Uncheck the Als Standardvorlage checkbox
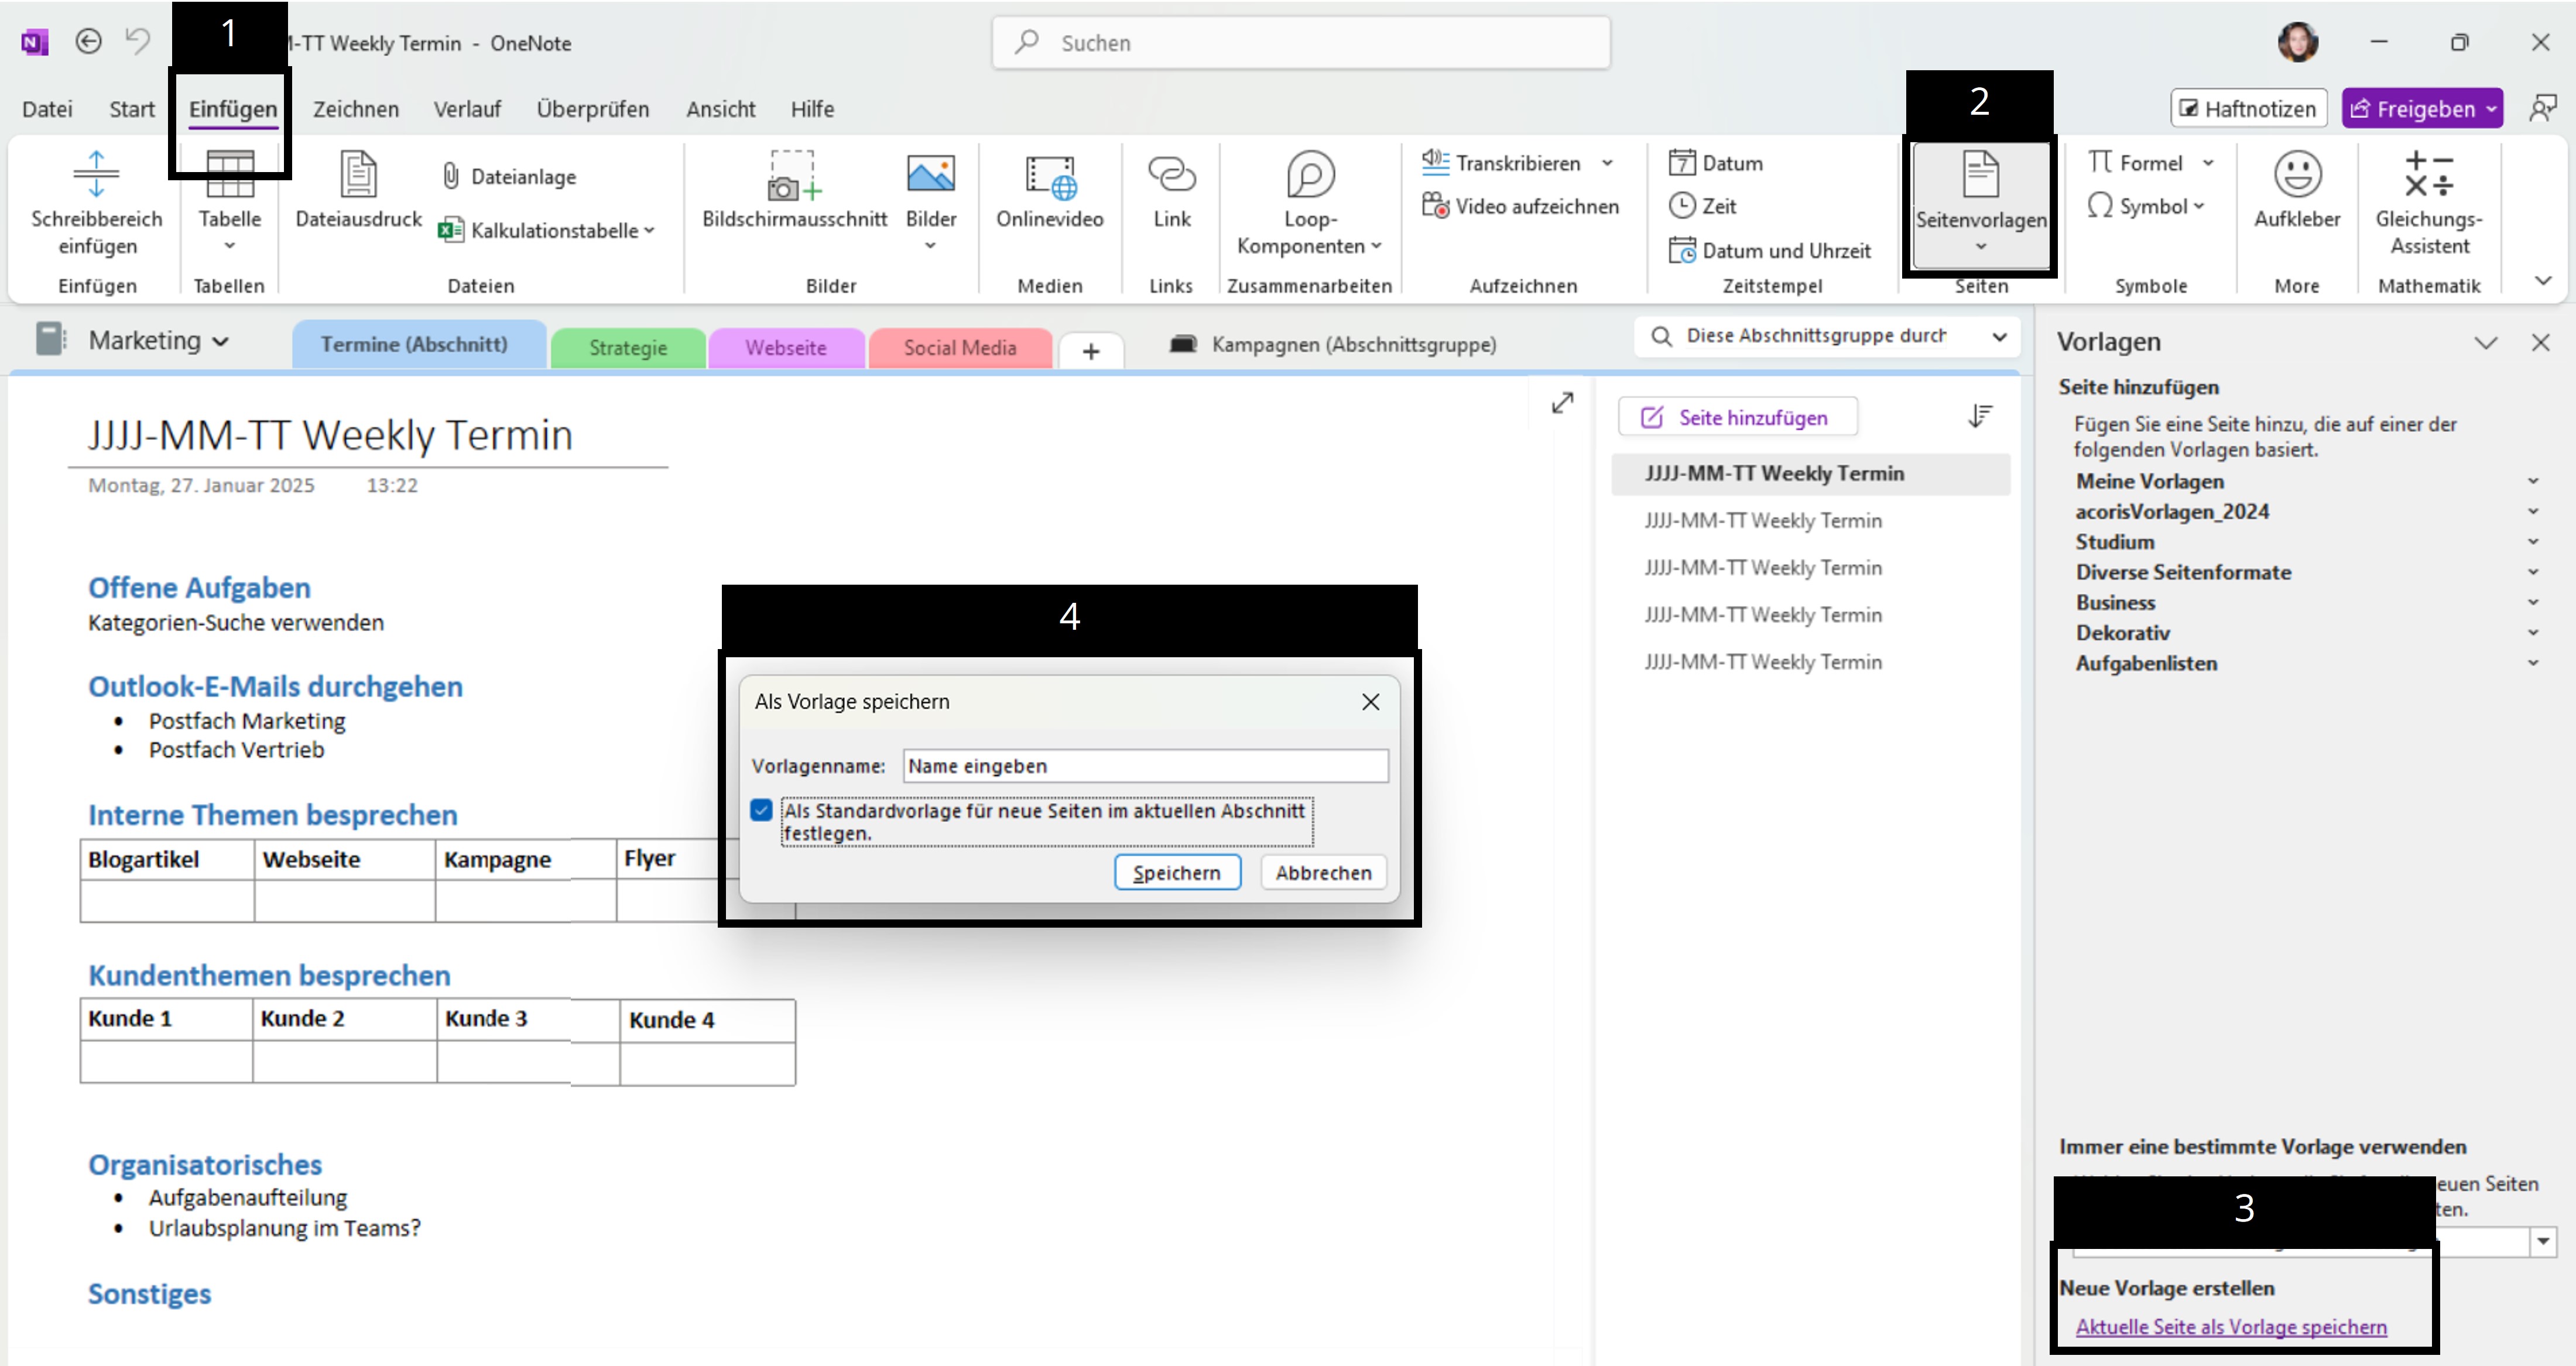Screen dimensions: 2576x1366 761,810
